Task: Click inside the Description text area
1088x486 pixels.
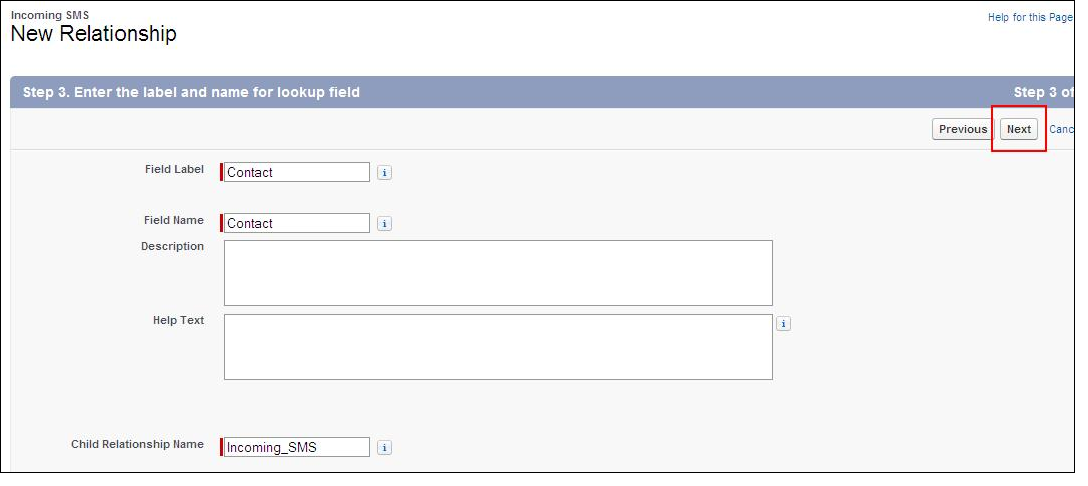Action: pos(498,273)
